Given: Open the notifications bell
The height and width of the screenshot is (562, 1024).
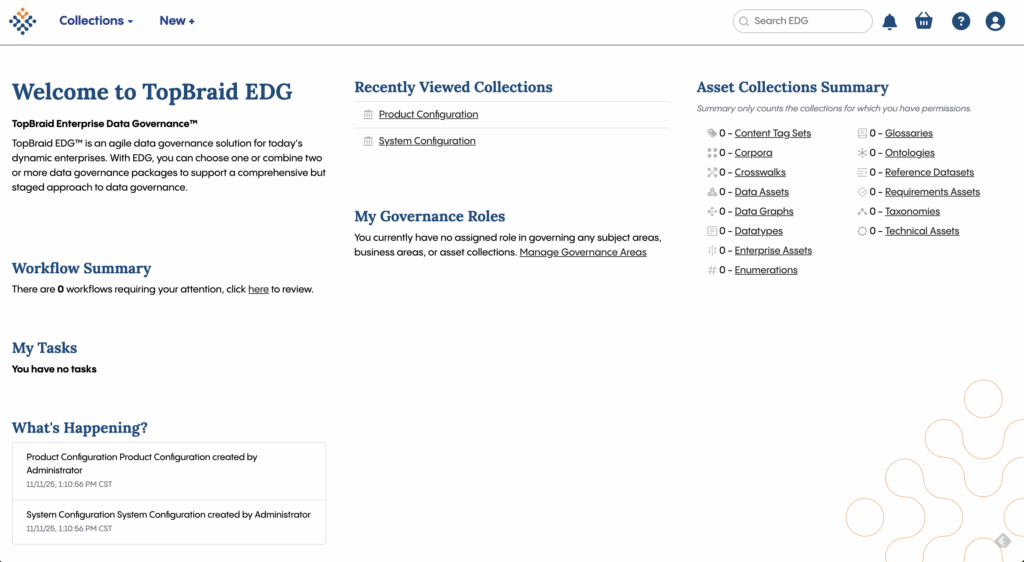Looking at the screenshot, I should 890,21.
